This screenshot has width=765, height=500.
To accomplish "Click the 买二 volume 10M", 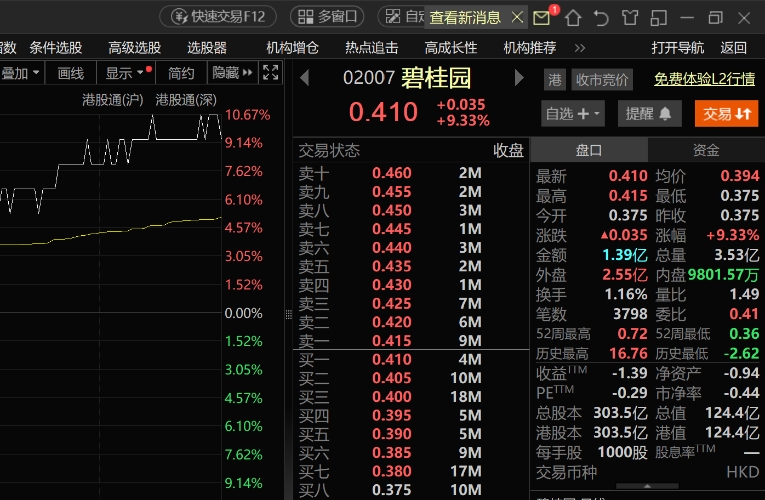I will [x=466, y=378].
